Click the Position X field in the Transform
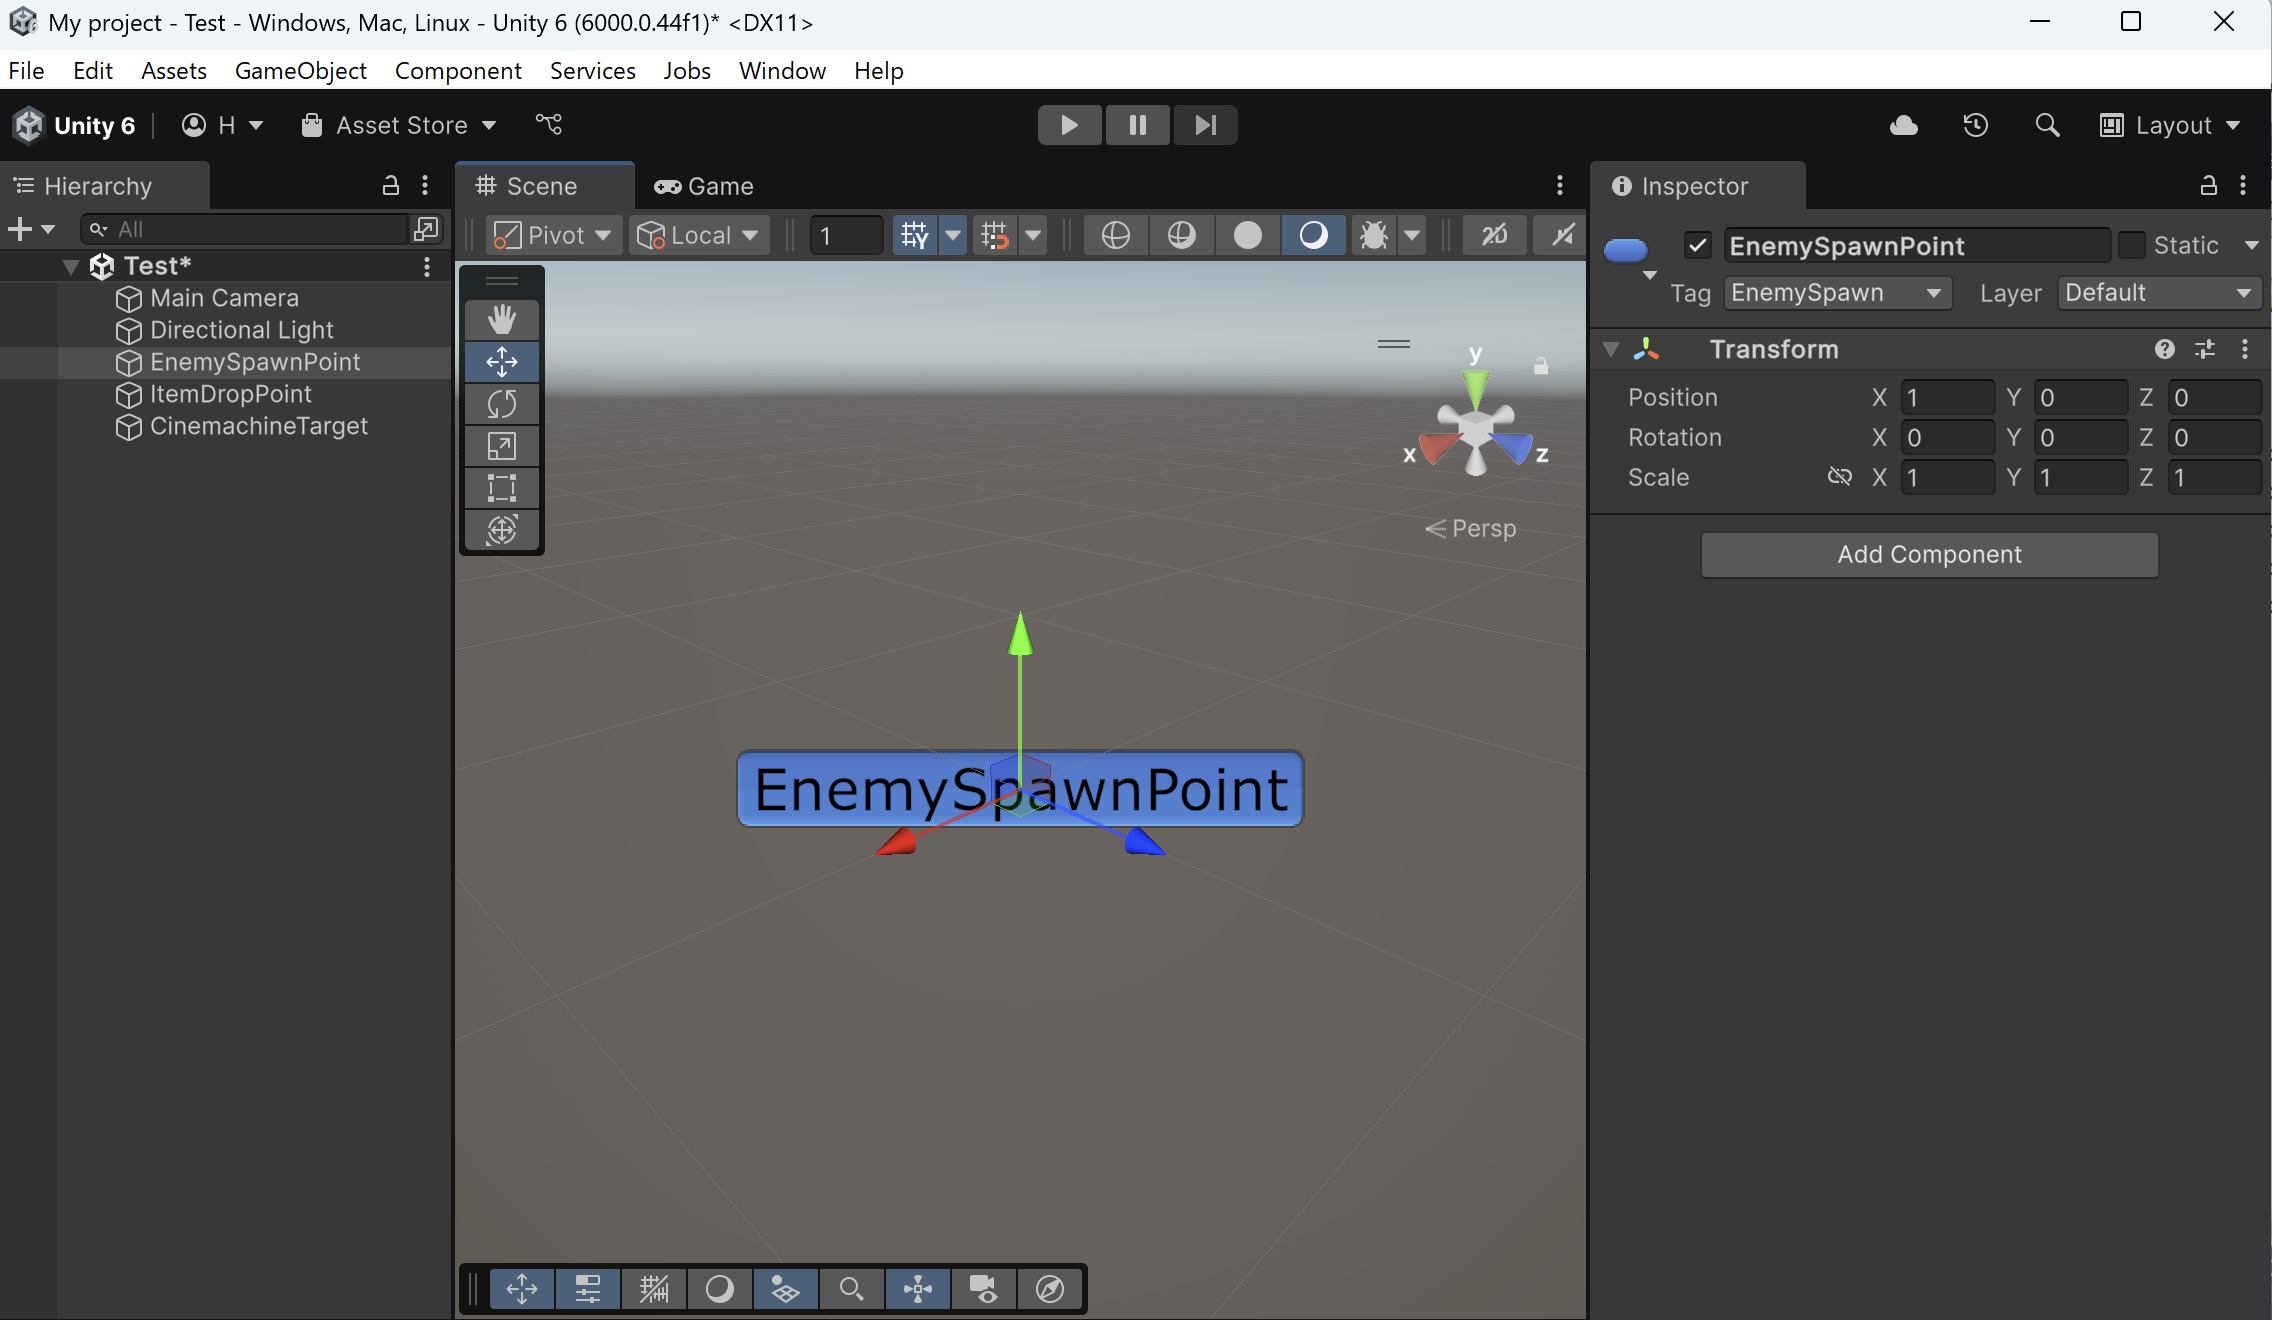The image size is (2272, 1320). pyautogui.click(x=1947, y=397)
